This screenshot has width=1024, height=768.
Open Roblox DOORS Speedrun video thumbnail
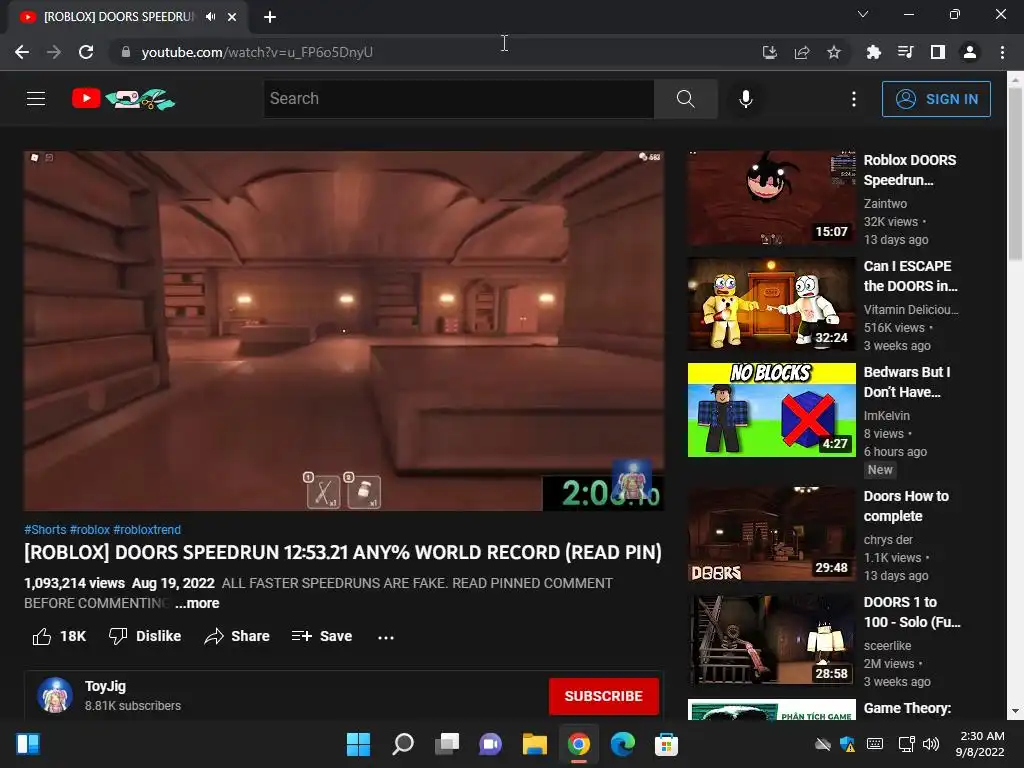[771, 198]
